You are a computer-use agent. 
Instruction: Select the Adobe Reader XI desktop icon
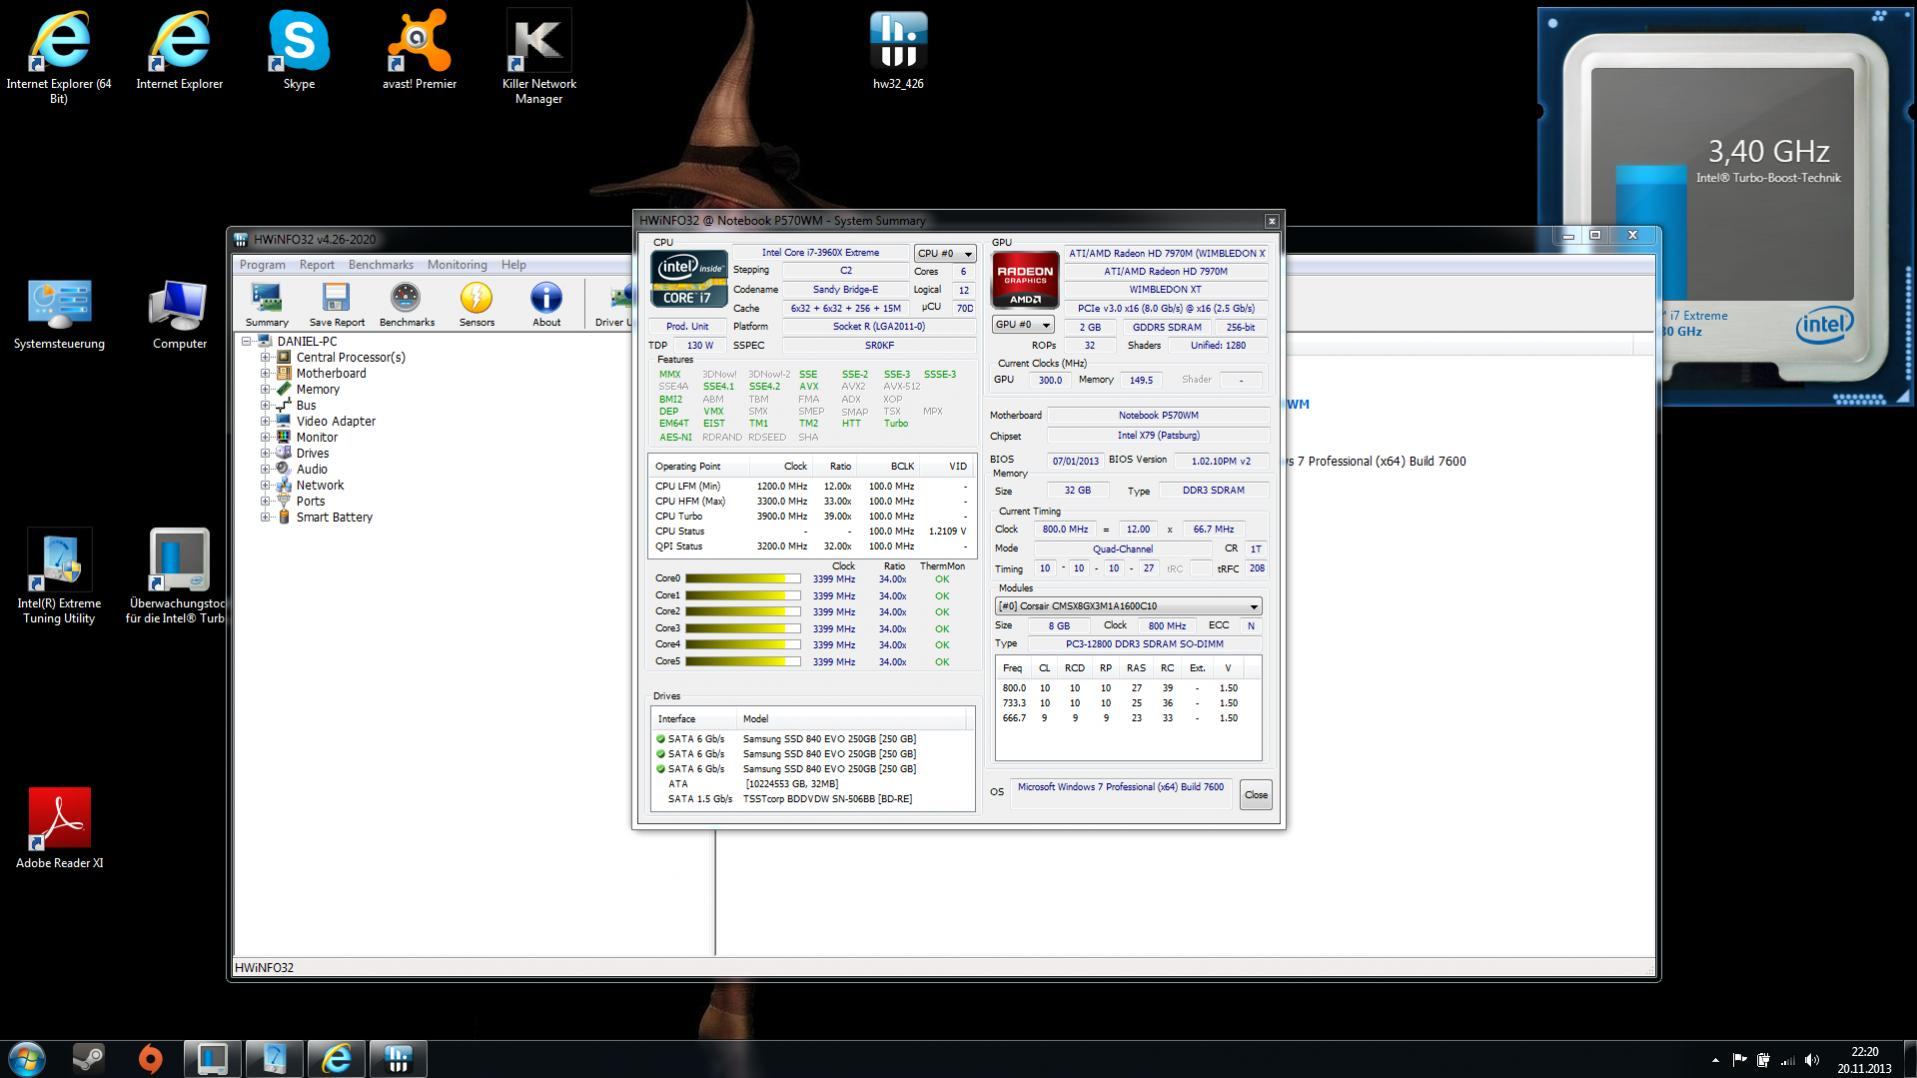[59, 829]
